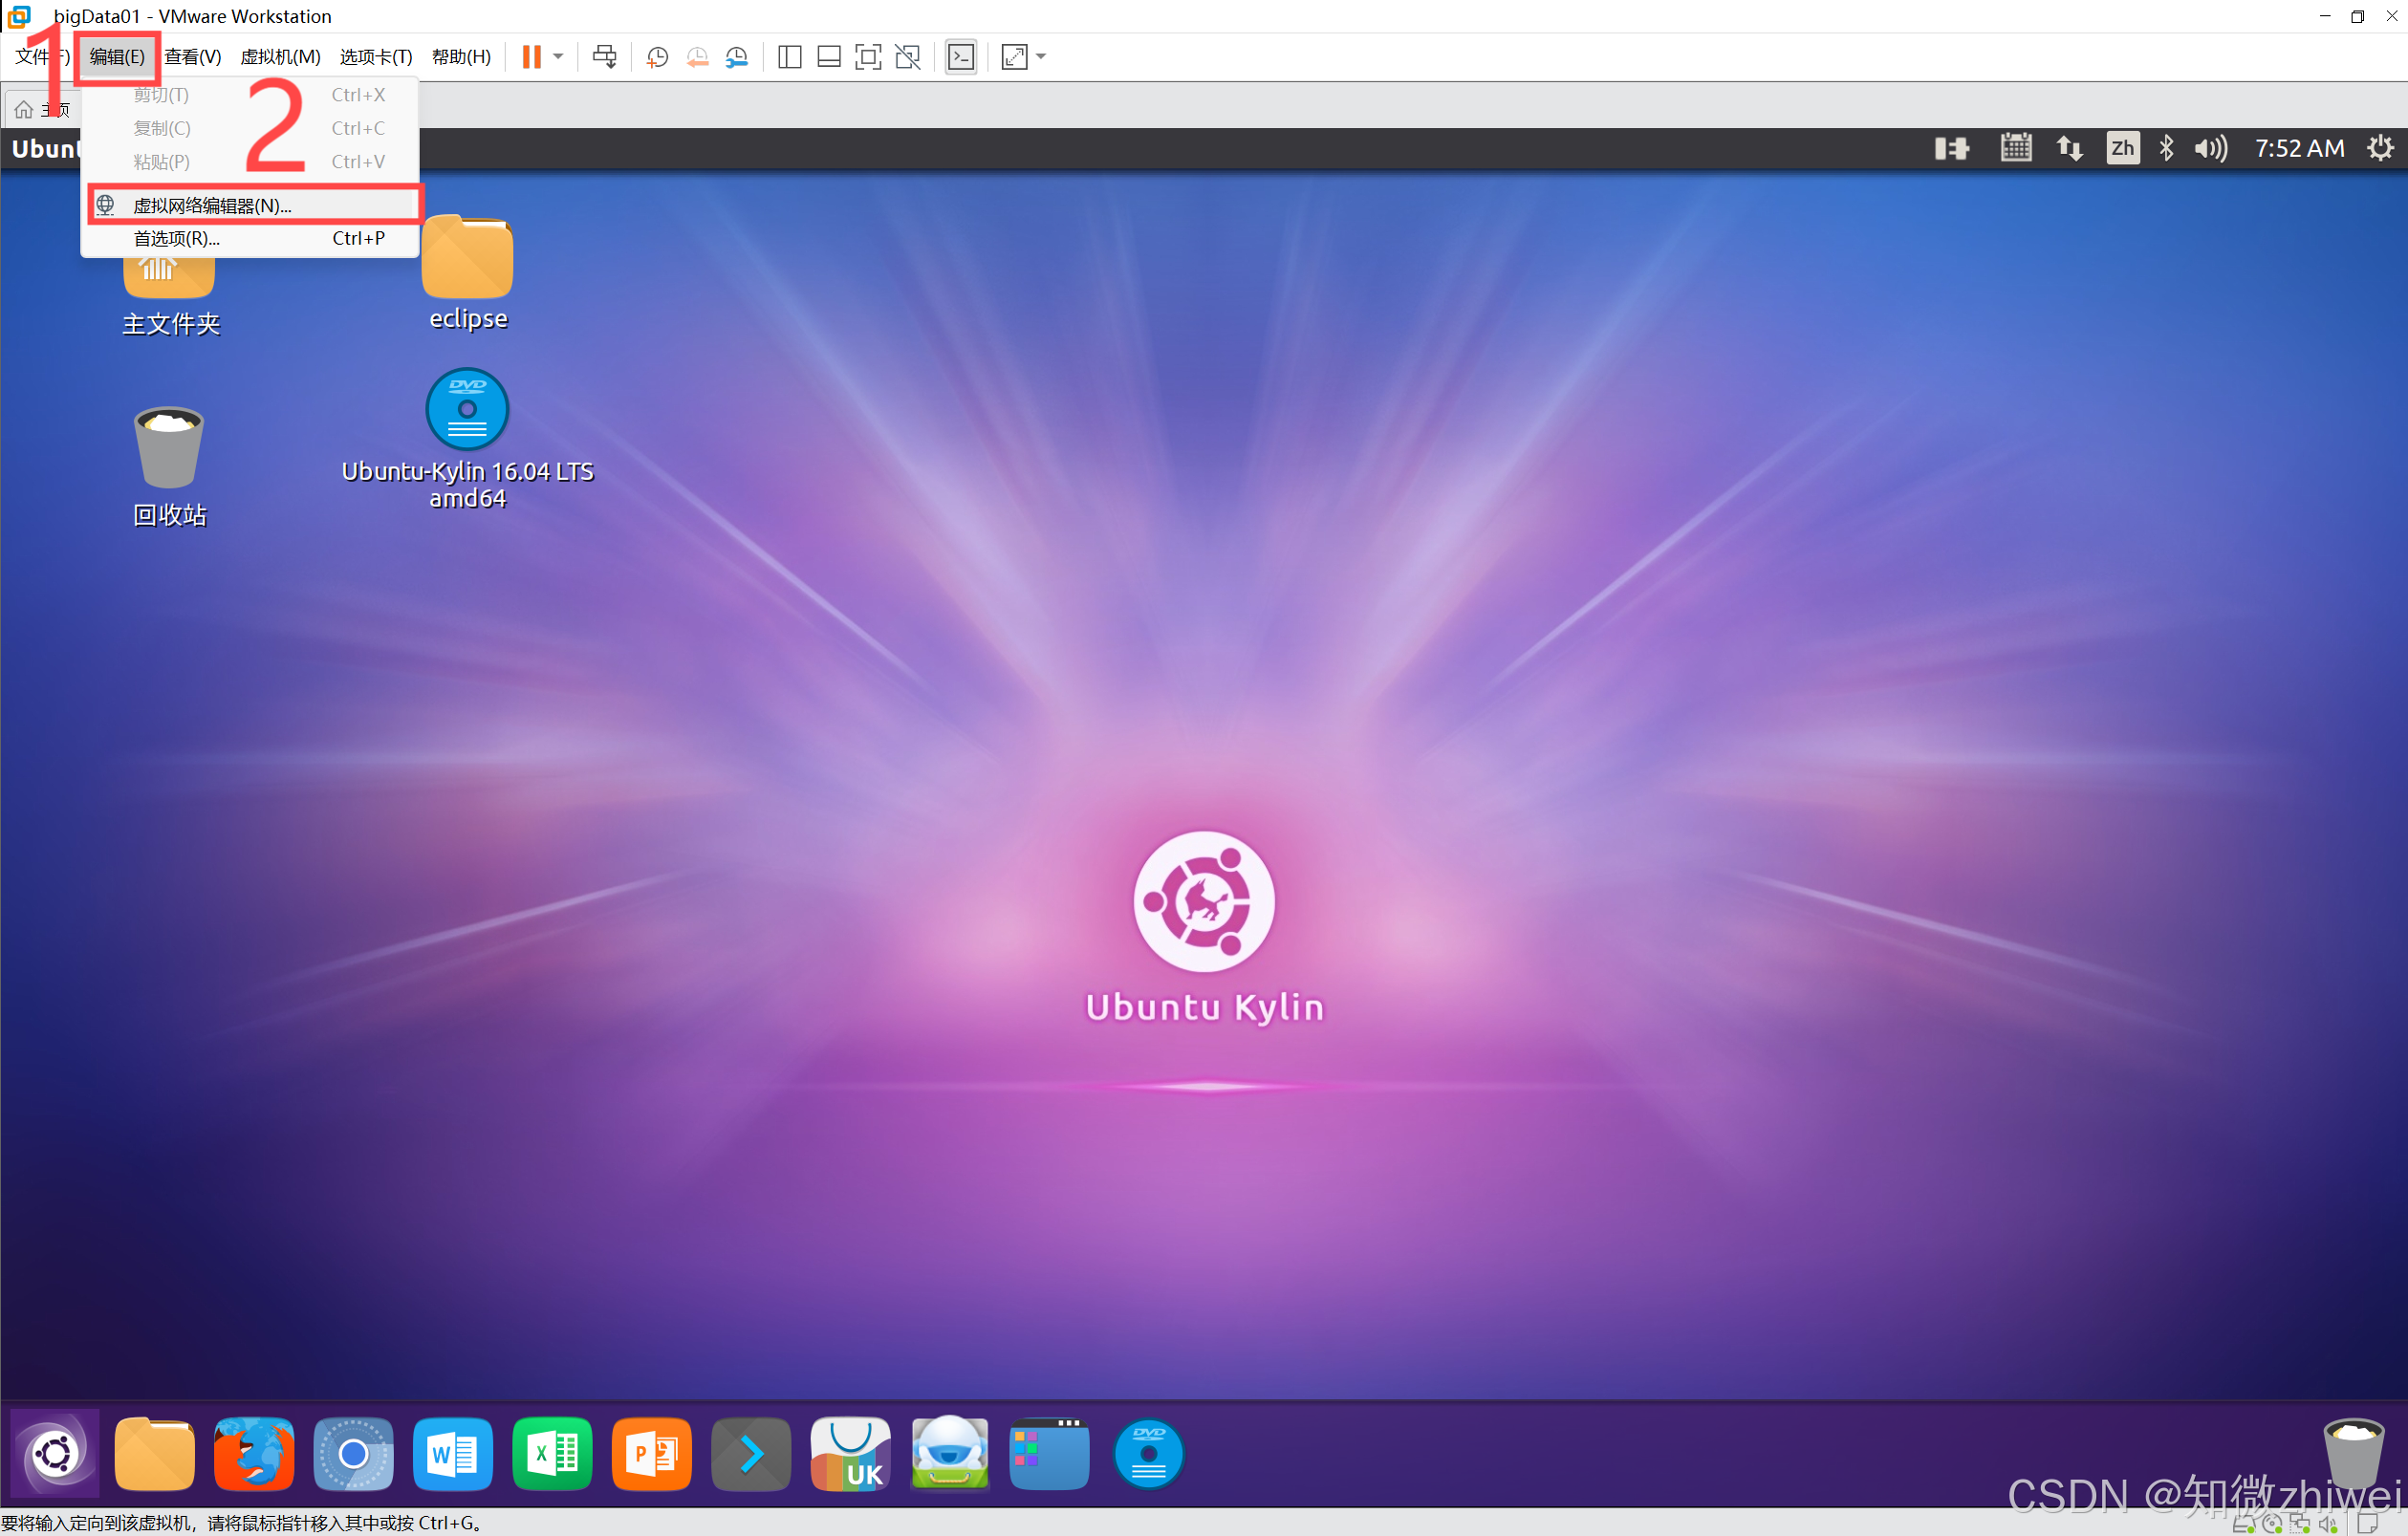
Task: Open the 帮助(H) help menu
Action: (461, 57)
